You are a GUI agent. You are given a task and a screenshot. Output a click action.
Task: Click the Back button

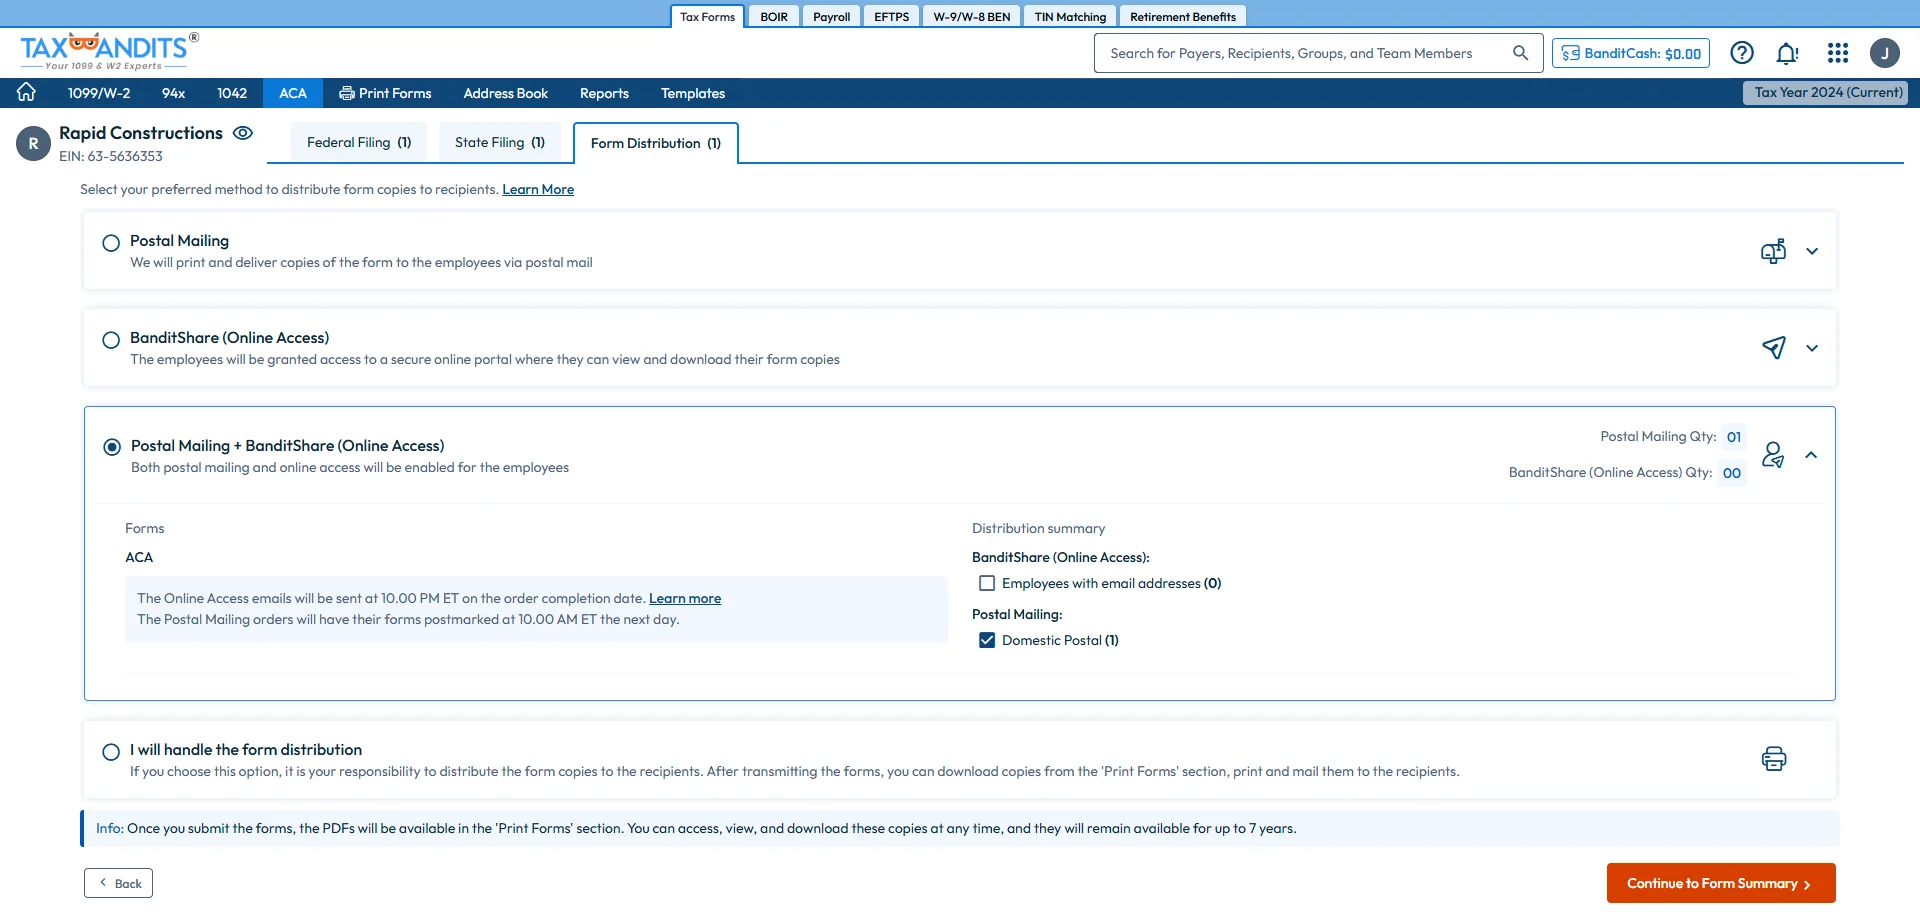pos(118,883)
